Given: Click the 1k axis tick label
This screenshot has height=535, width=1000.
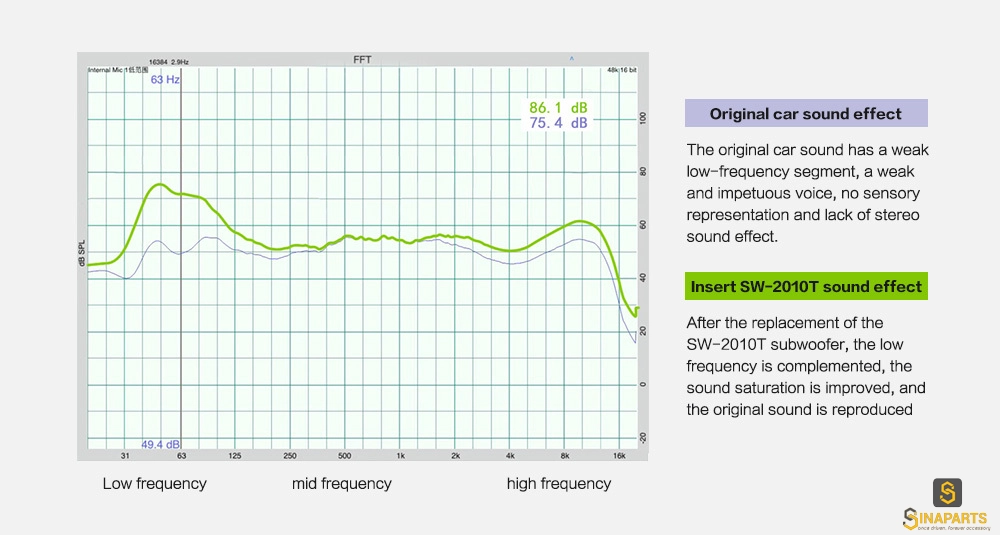Looking at the screenshot, I should click(x=401, y=456).
